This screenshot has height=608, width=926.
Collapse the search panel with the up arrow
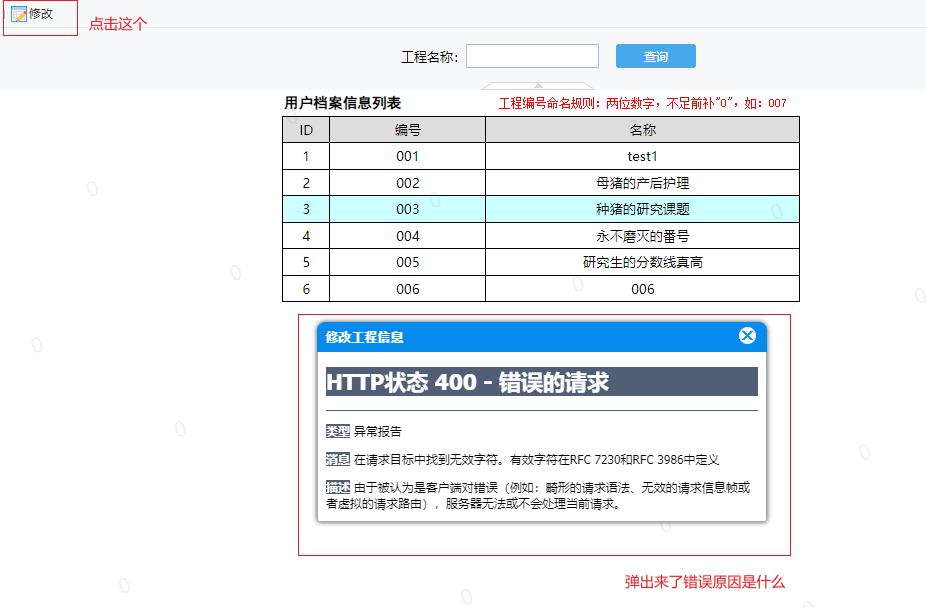coord(538,86)
